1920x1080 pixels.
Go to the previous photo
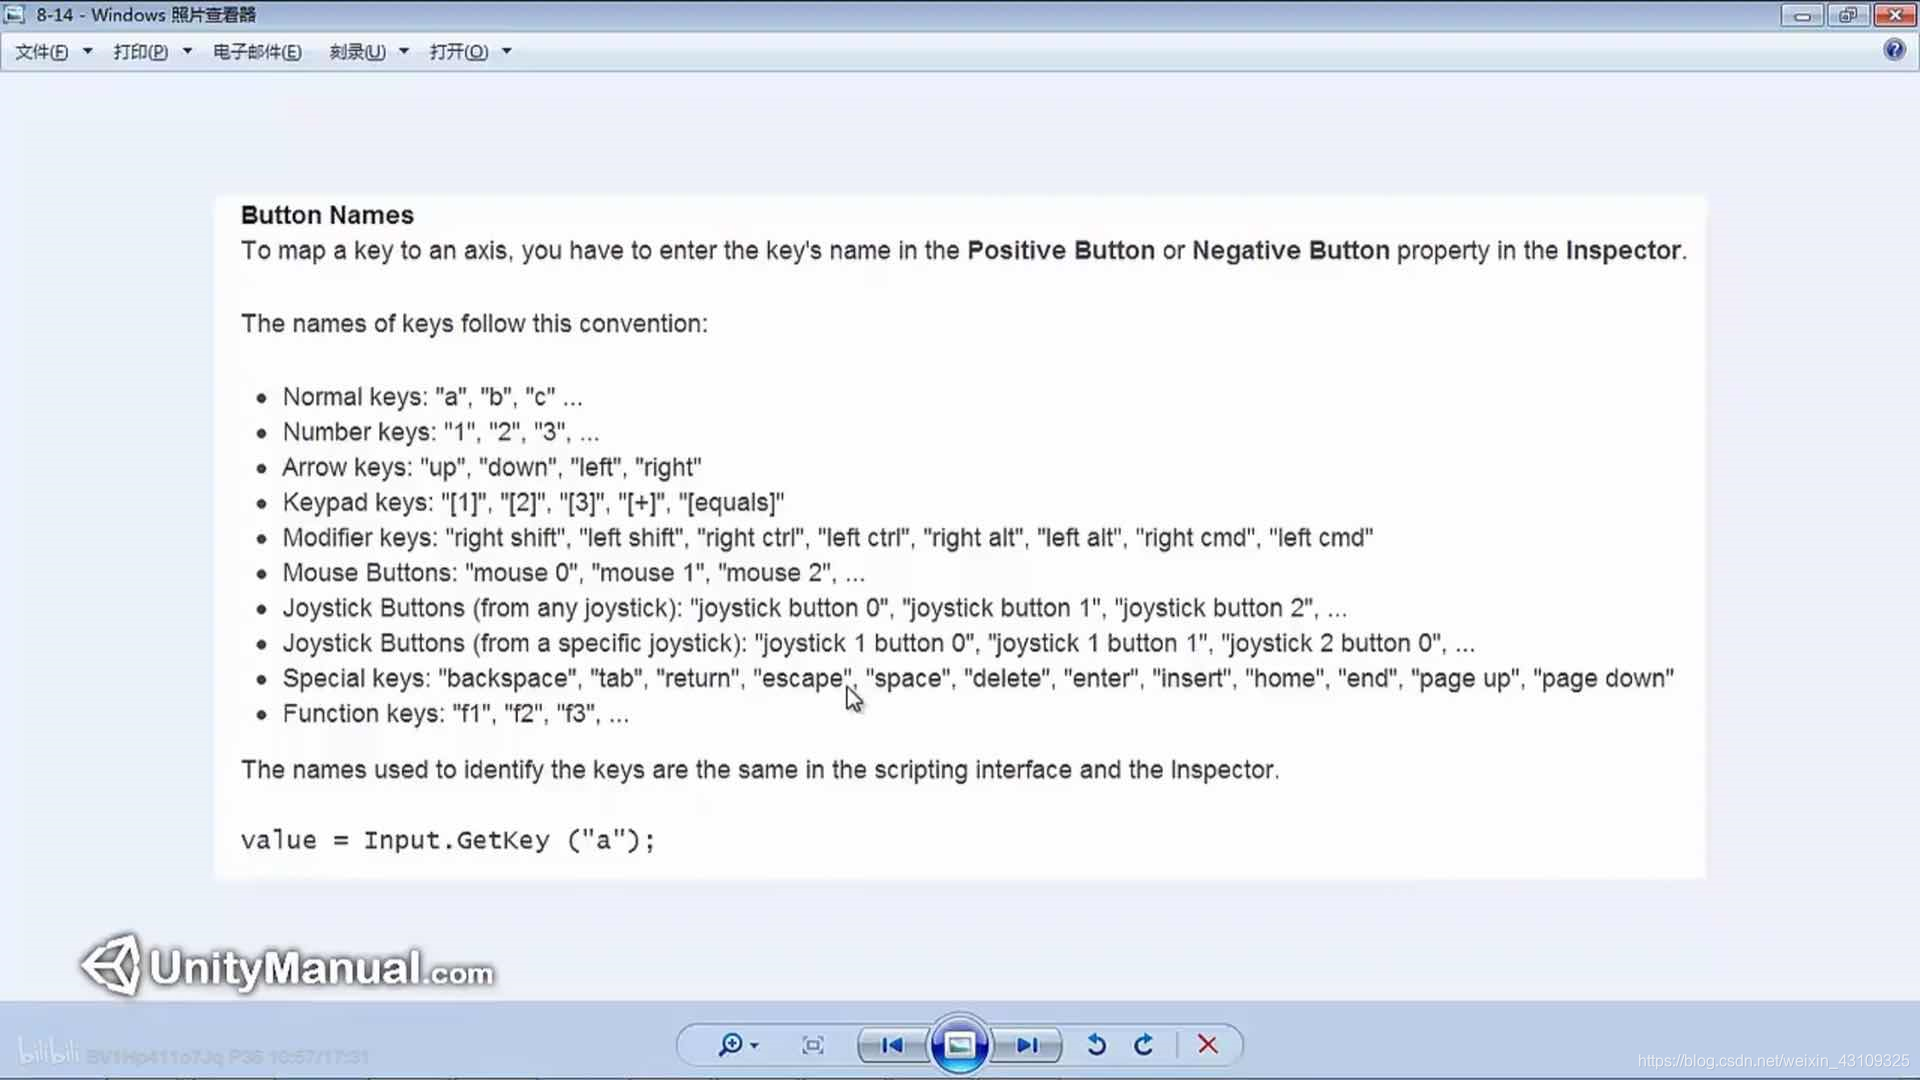[x=892, y=1046]
